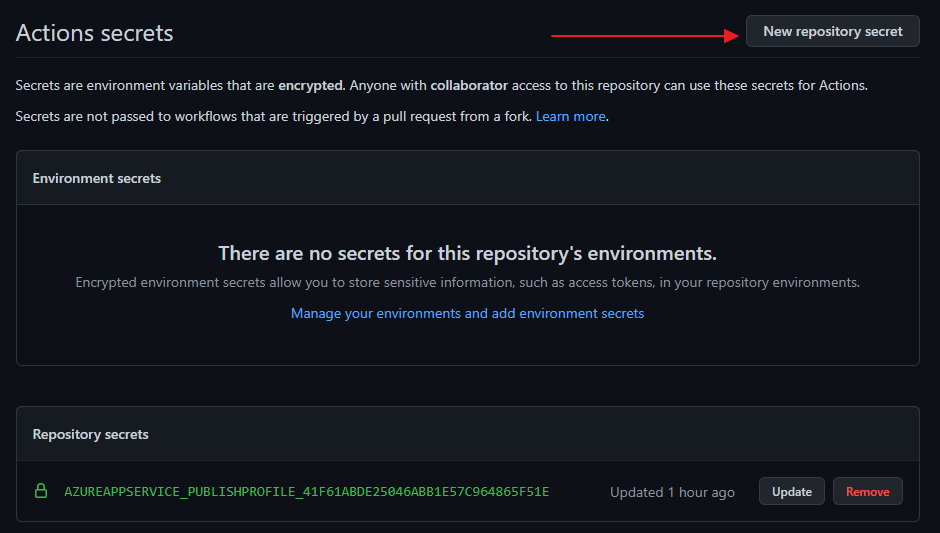Select the AZUREAPPSERVICE_PUBLISHPROFILE secret name
Image resolution: width=940 pixels, height=533 pixels.
coord(306,492)
